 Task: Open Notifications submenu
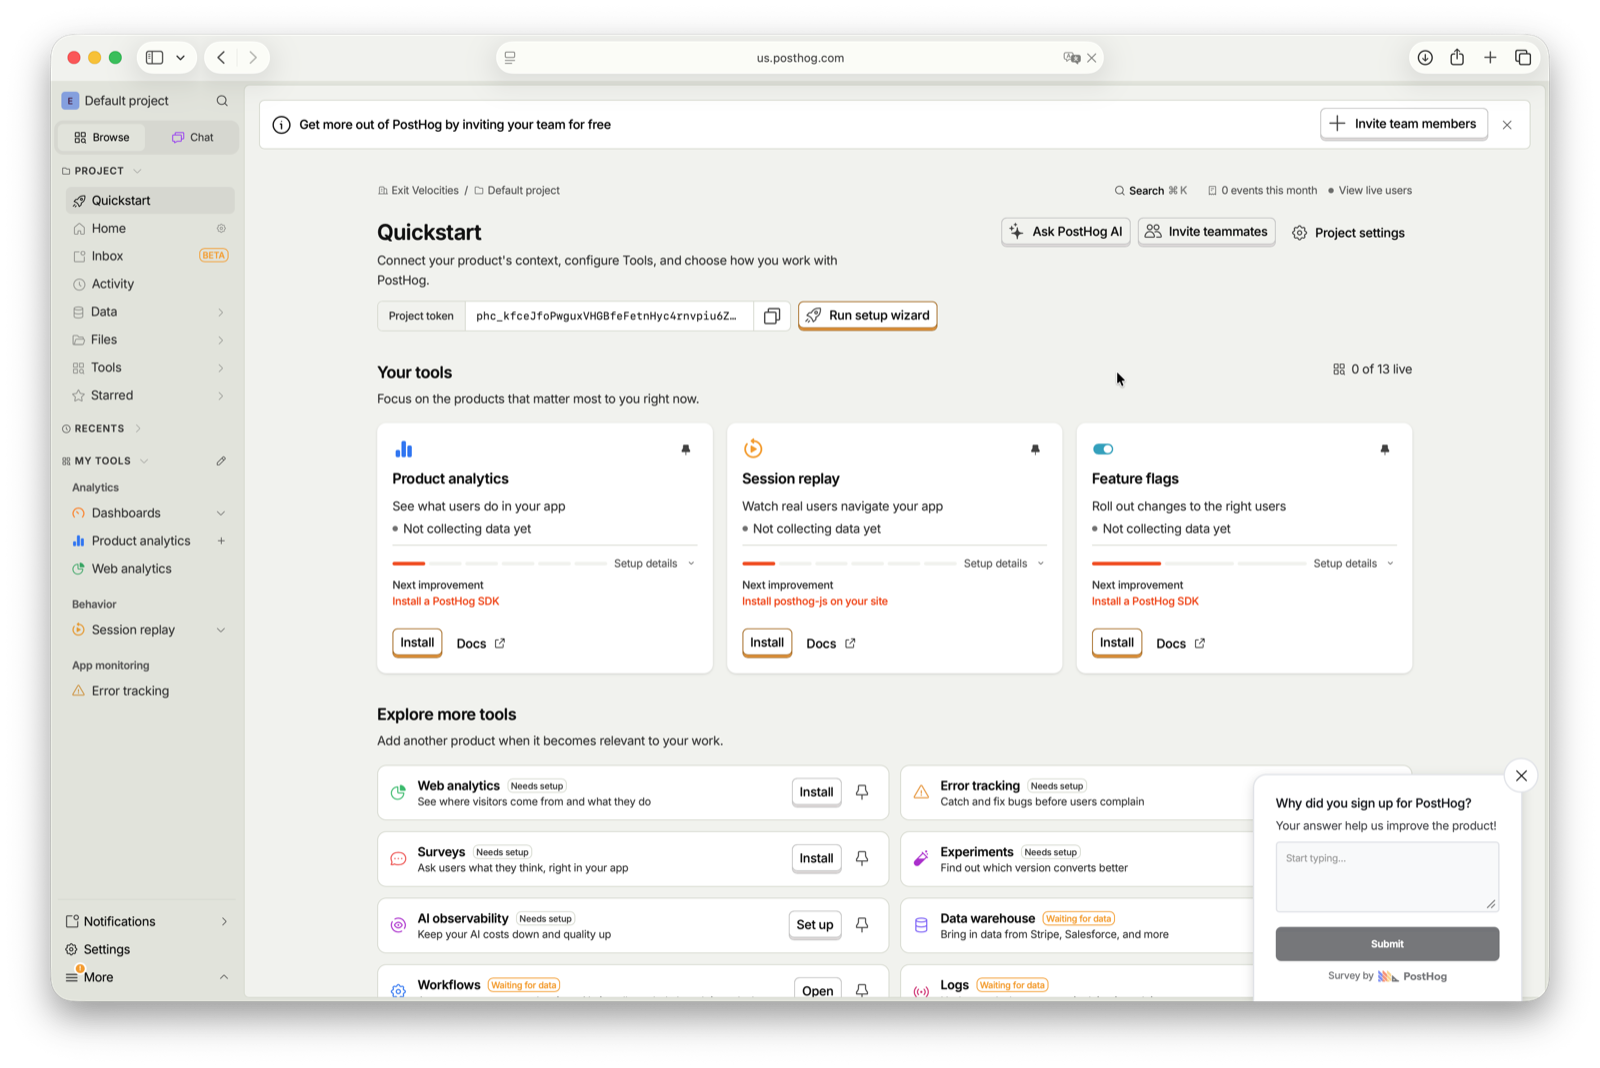147,922
